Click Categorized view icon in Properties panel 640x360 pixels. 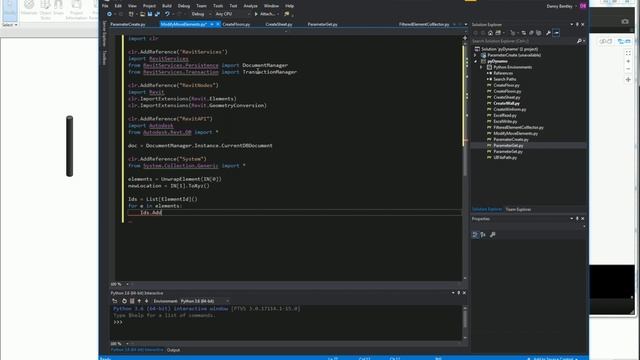tap(476, 235)
